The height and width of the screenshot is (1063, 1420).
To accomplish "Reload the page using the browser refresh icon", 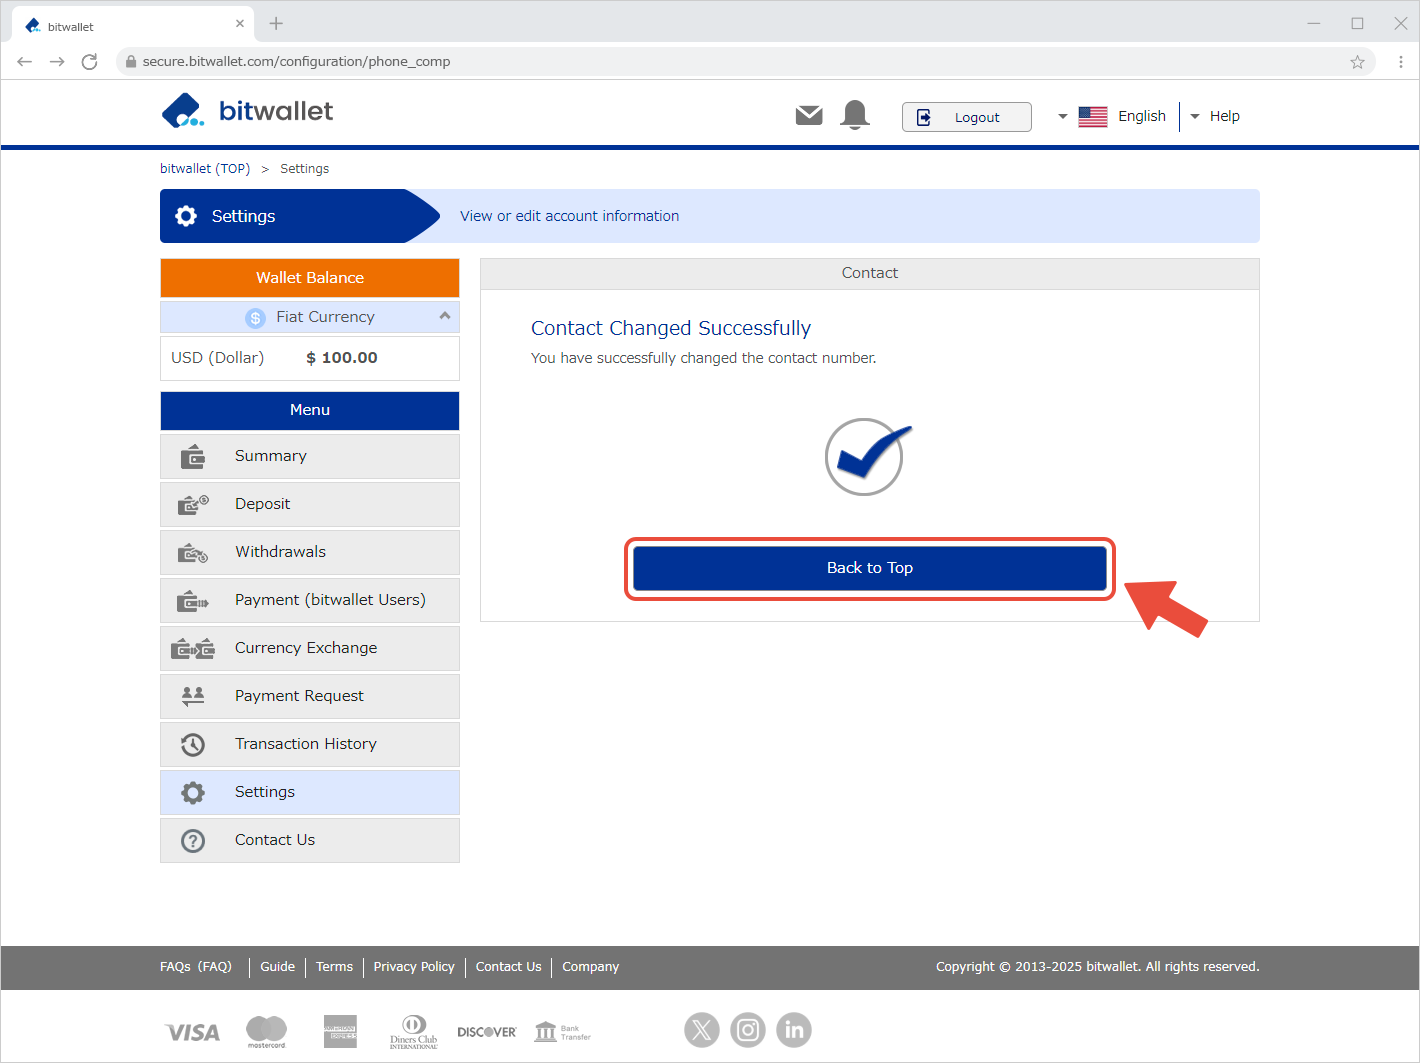I will pyautogui.click(x=89, y=62).
